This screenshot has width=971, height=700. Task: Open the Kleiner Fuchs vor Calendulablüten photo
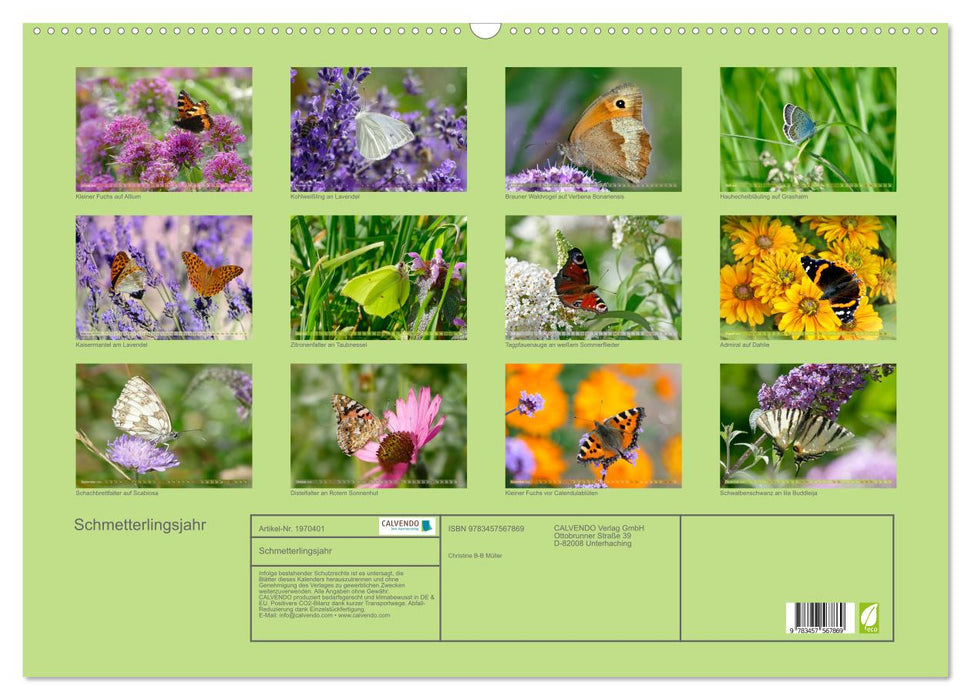coord(593,425)
